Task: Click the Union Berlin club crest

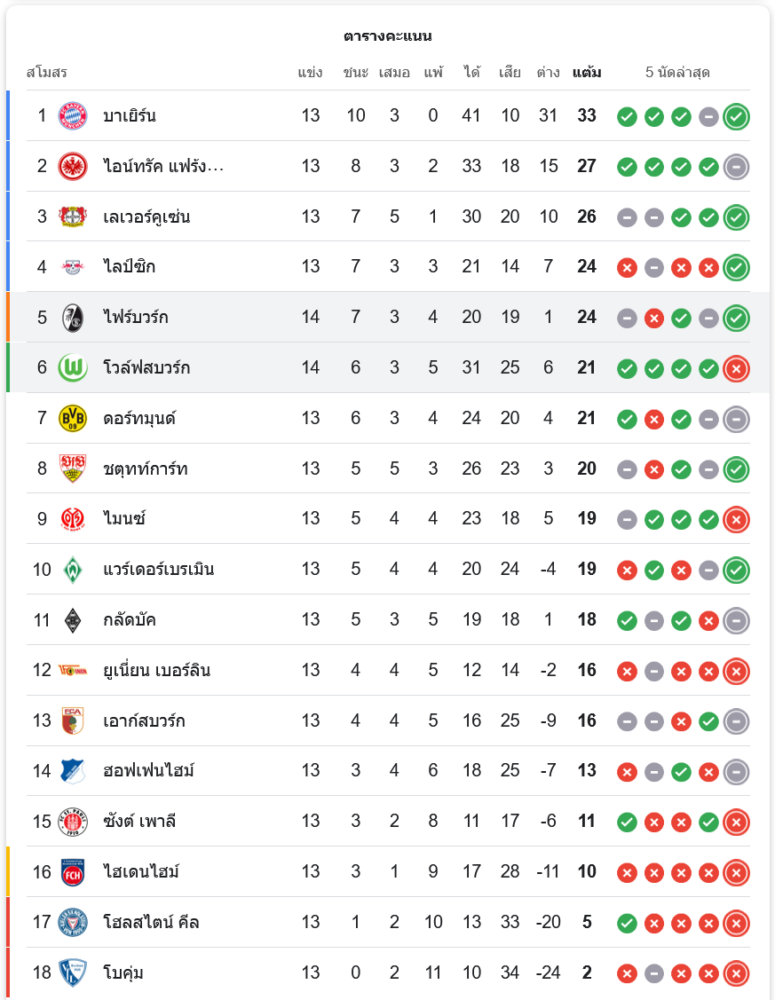Action: pos(73,670)
